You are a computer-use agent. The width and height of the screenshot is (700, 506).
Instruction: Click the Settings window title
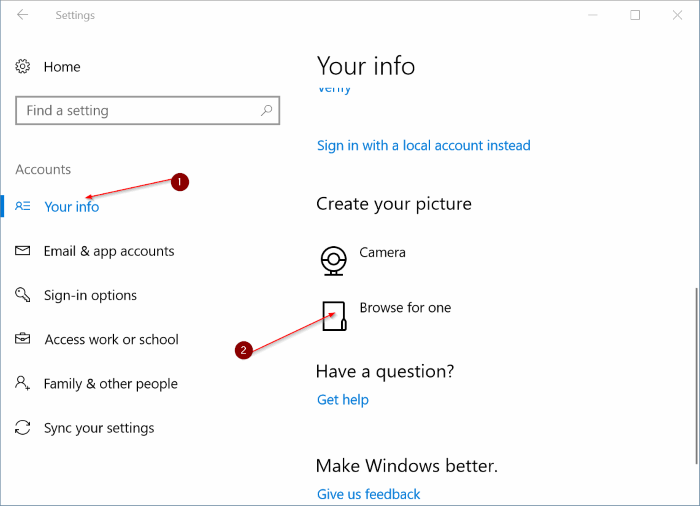coord(75,15)
